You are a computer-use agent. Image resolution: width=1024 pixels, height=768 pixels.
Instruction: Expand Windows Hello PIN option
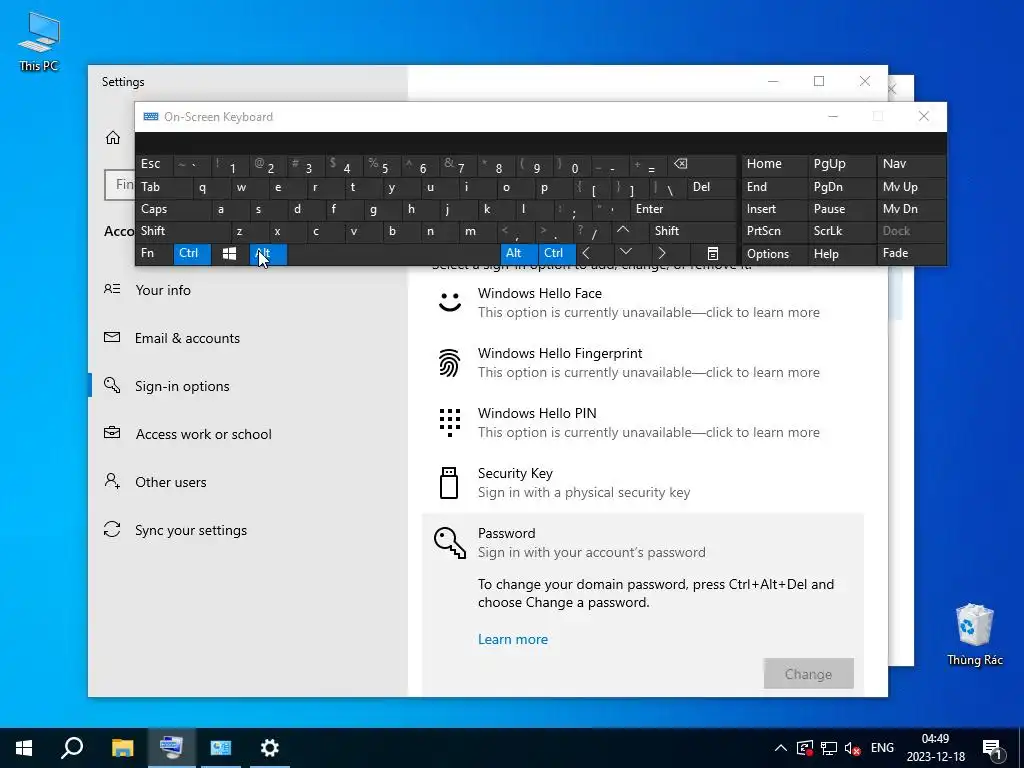coord(643,423)
